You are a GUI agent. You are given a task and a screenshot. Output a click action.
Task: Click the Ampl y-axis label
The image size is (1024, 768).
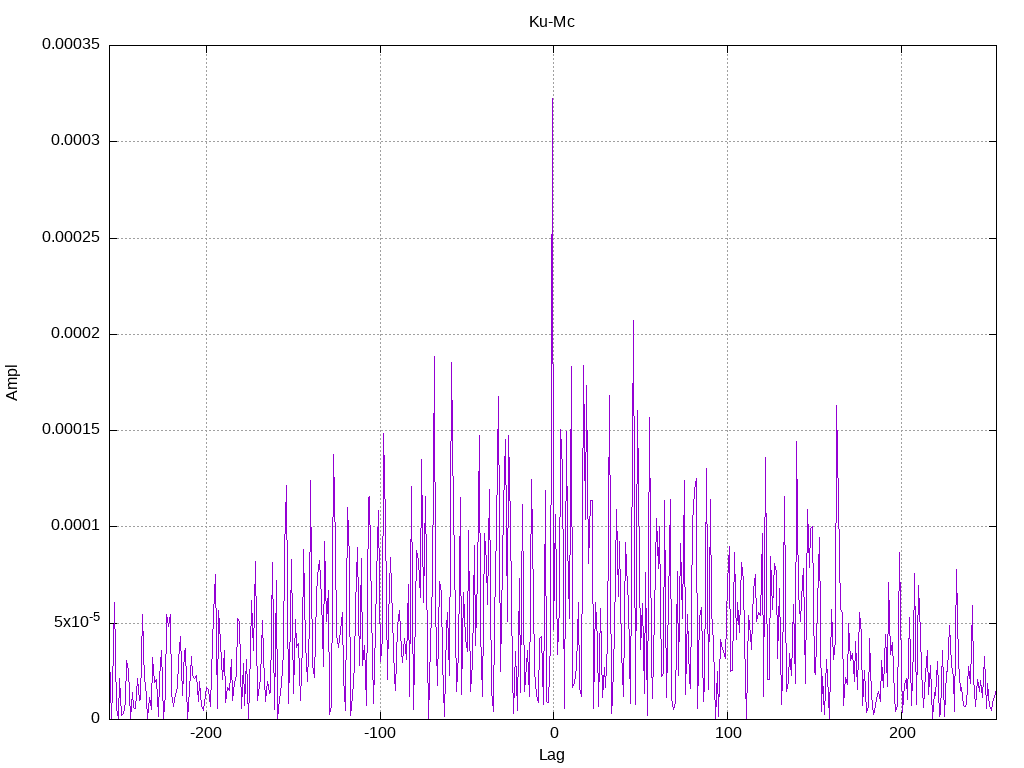12,383
